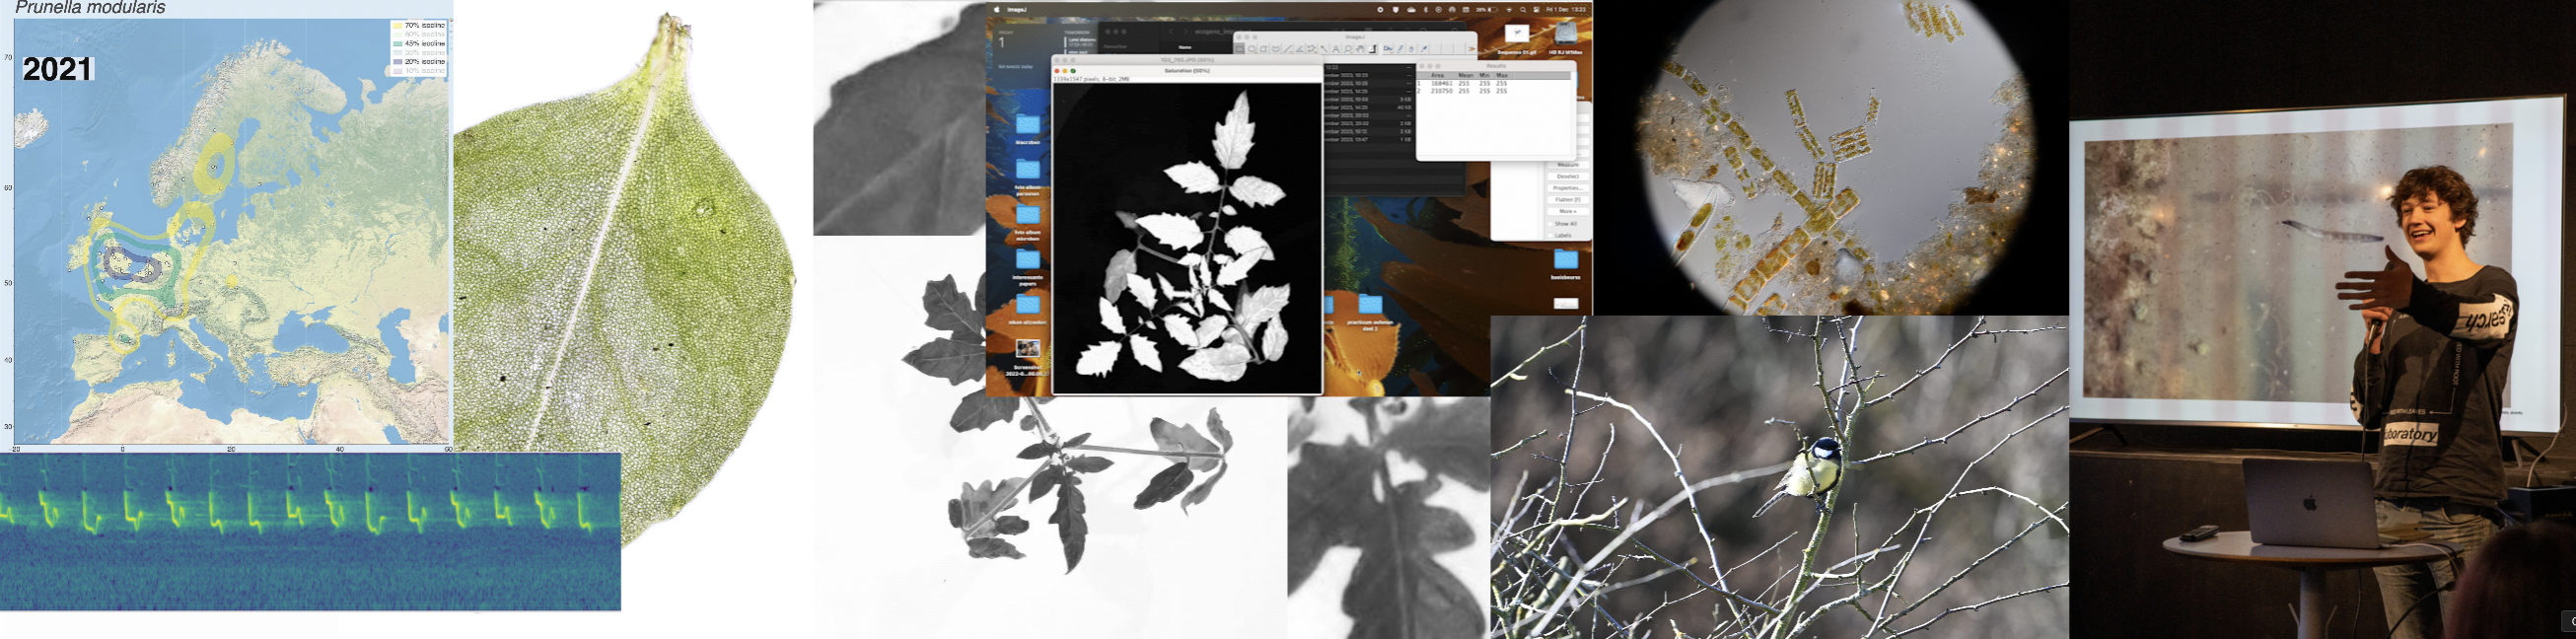Screen dimensions: 2576x639
Task: Toggle the Labels checkbox in ROI Manager
Action: (x=1550, y=235)
